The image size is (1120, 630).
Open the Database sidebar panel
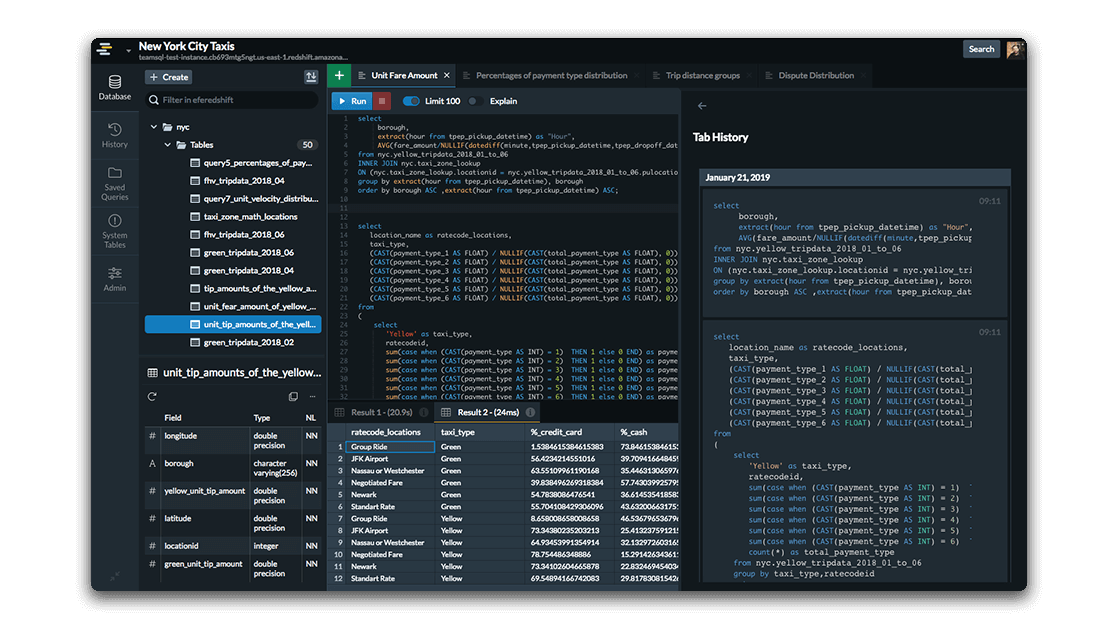[114, 87]
